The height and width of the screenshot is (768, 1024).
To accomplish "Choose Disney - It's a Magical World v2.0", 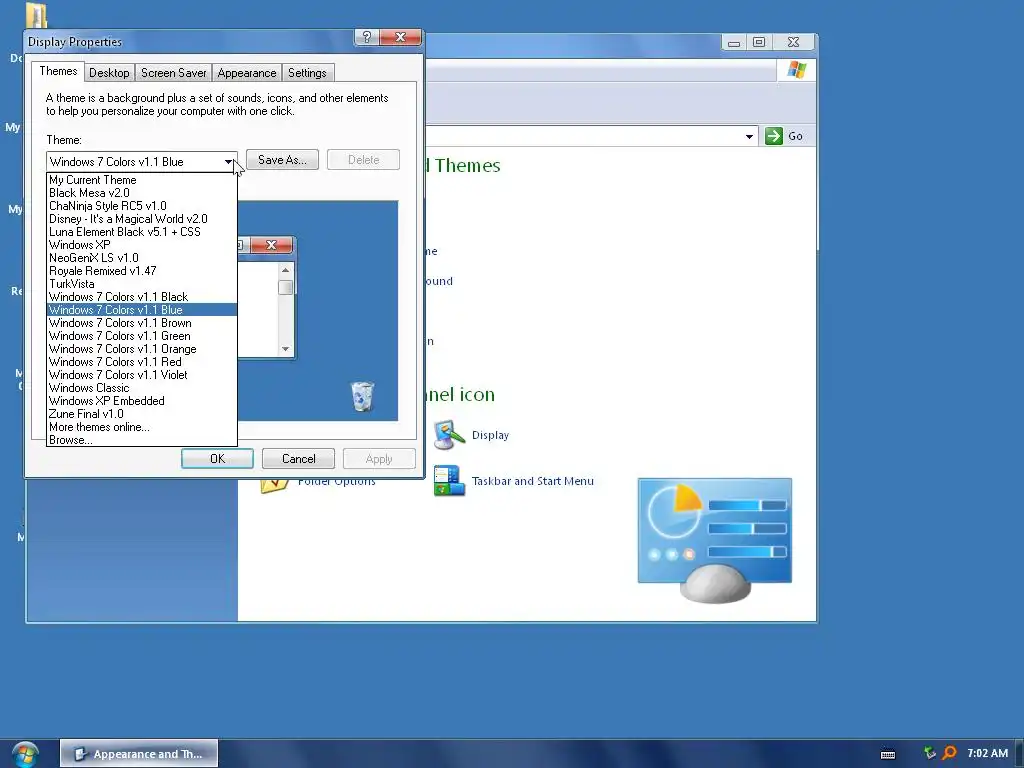I will (x=142, y=219).
